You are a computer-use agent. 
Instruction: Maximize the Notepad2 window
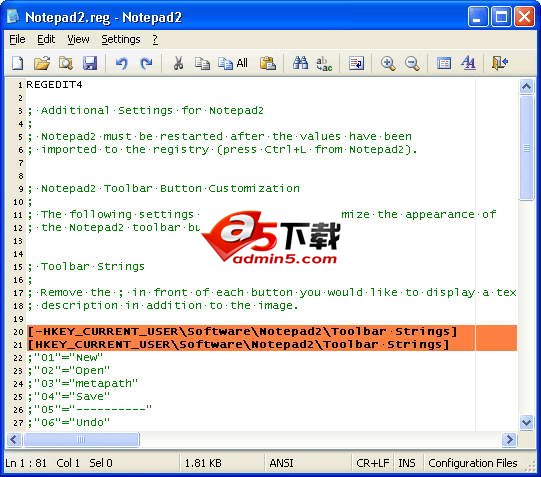501,17
